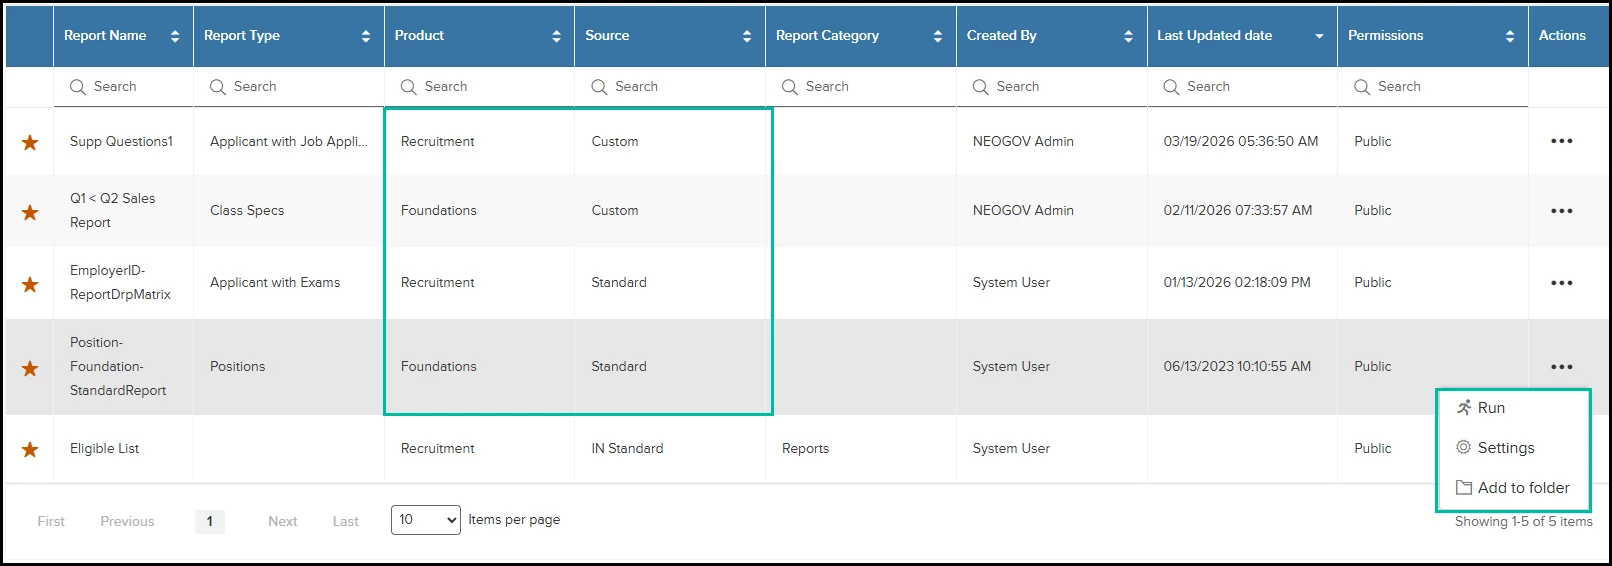Focus the Product search field
The width and height of the screenshot is (1612, 566).
[x=479, y=87]
